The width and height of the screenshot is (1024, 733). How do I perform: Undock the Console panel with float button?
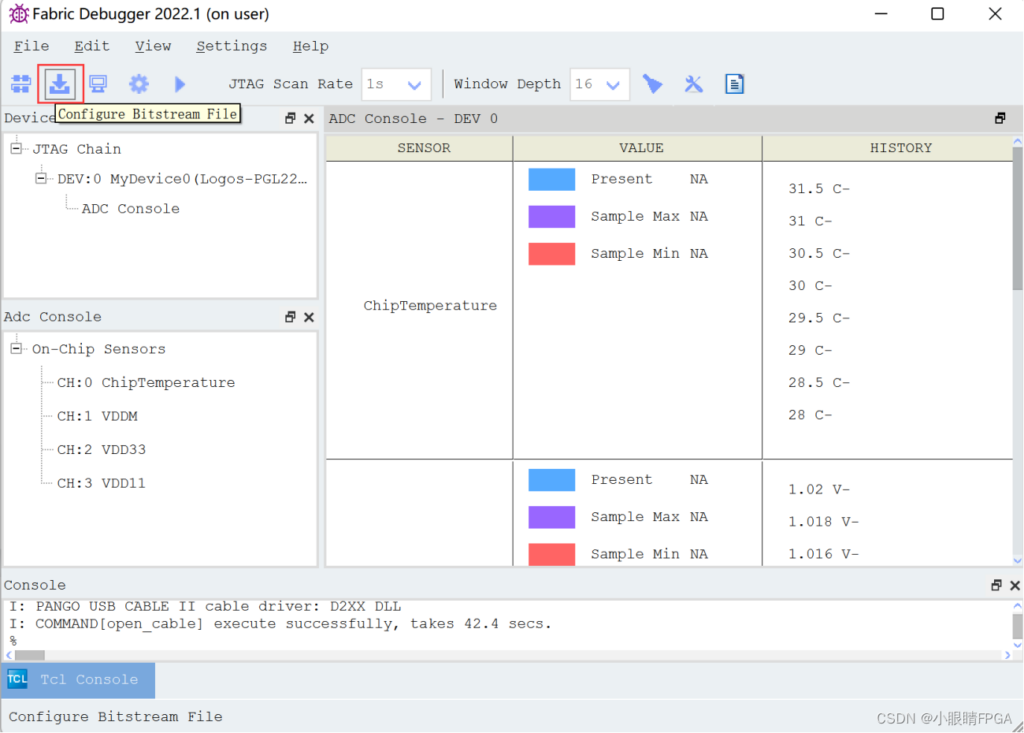[x=996, y=585]
